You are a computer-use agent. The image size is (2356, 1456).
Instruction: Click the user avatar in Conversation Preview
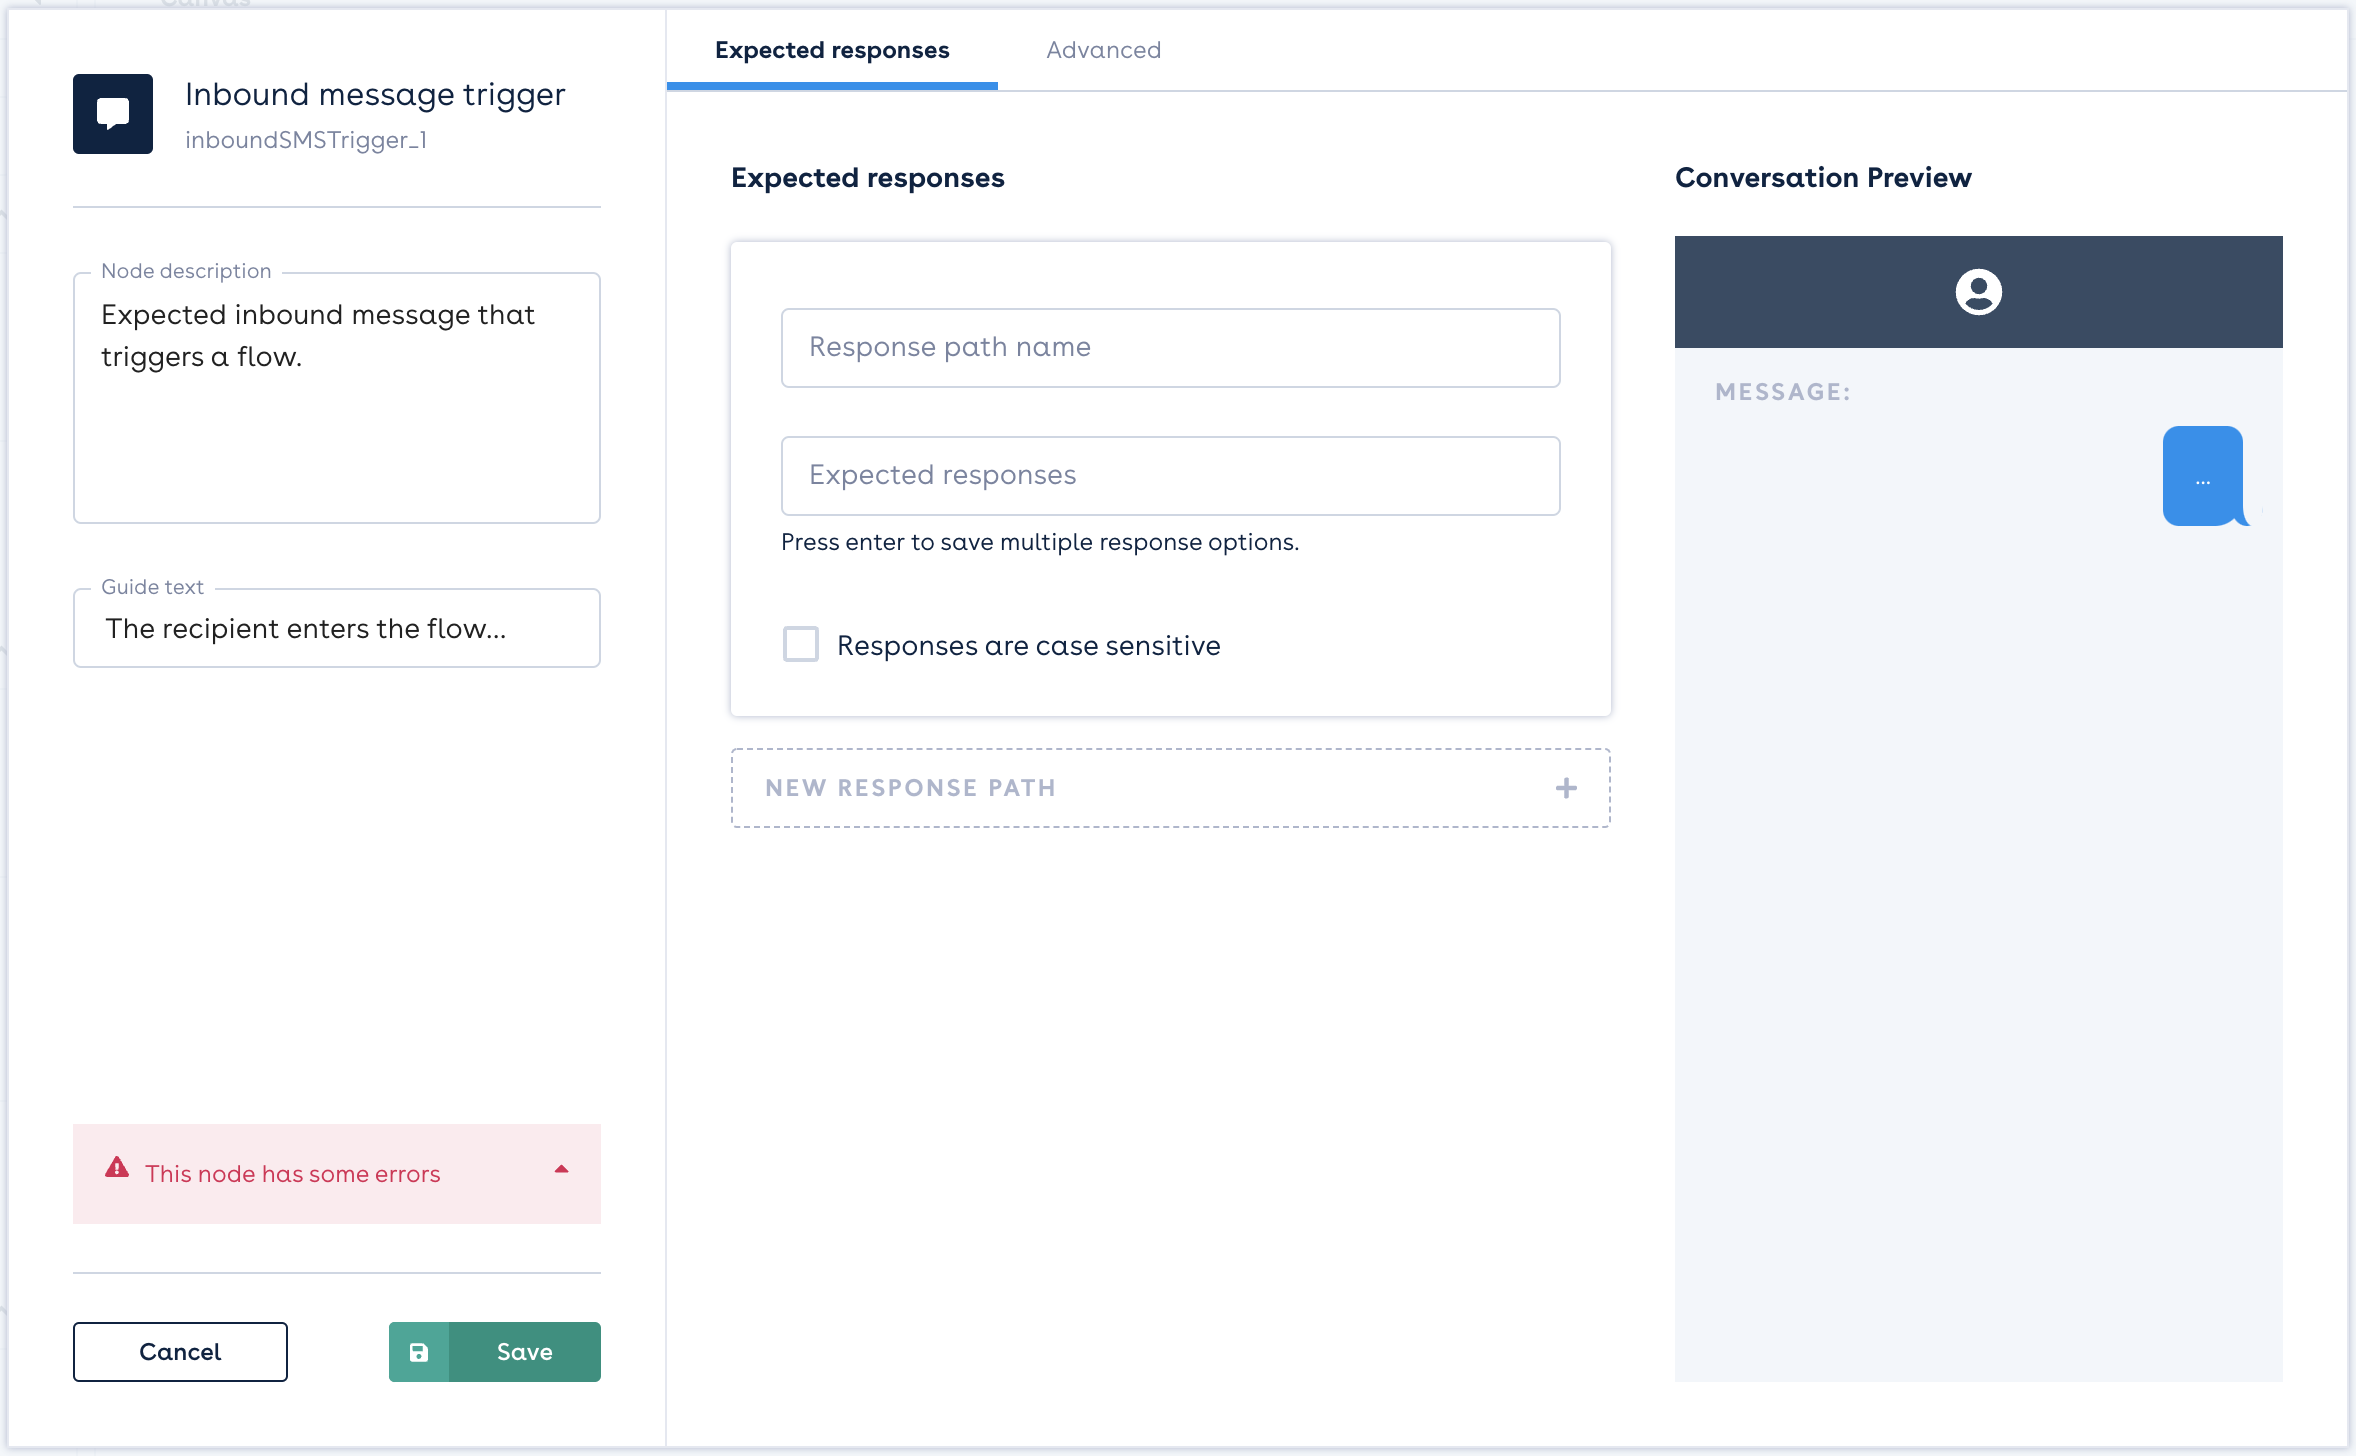point(1978,292)
